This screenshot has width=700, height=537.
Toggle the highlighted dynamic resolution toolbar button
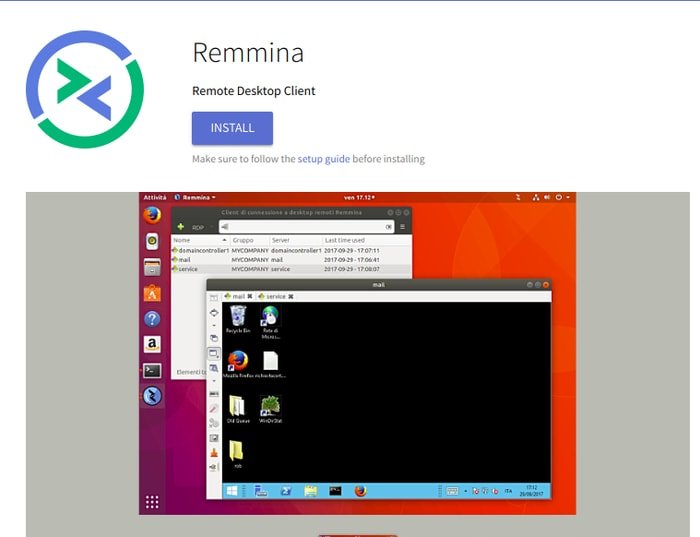click(x=214, y=354)
